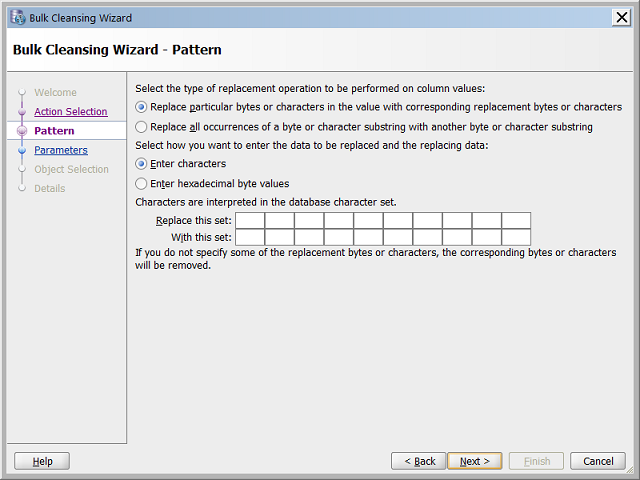Click last cell of Replace this set

point(516,220)
